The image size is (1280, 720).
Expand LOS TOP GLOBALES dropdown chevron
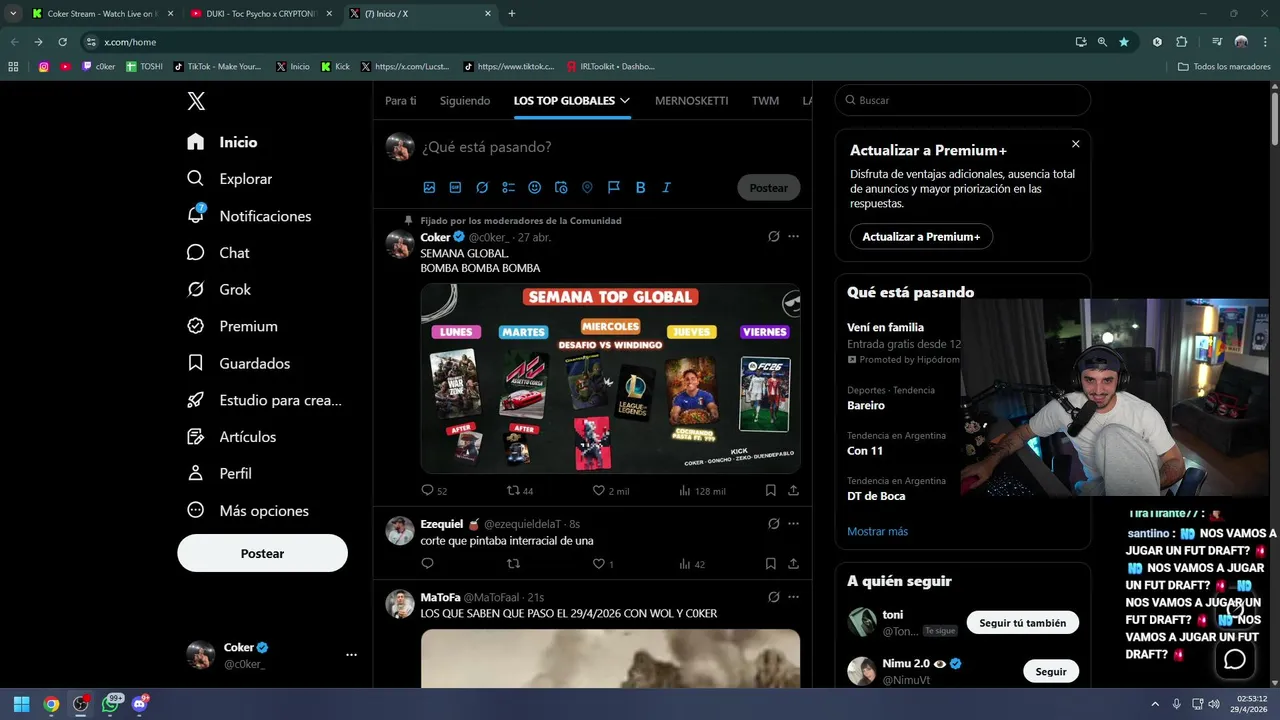point(625,100)
